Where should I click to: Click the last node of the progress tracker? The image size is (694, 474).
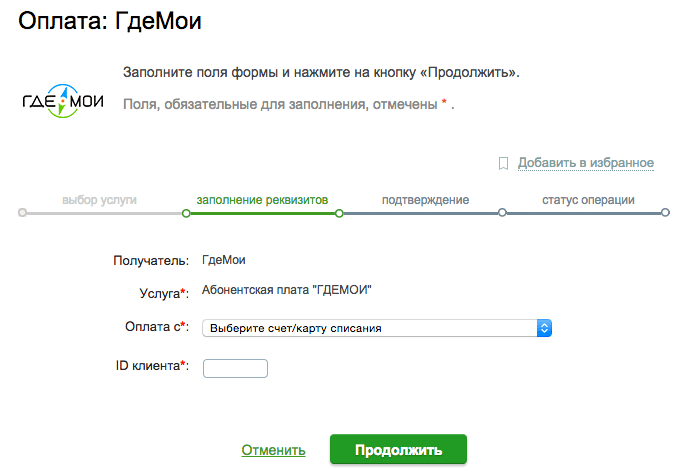[x=665, y=212]
